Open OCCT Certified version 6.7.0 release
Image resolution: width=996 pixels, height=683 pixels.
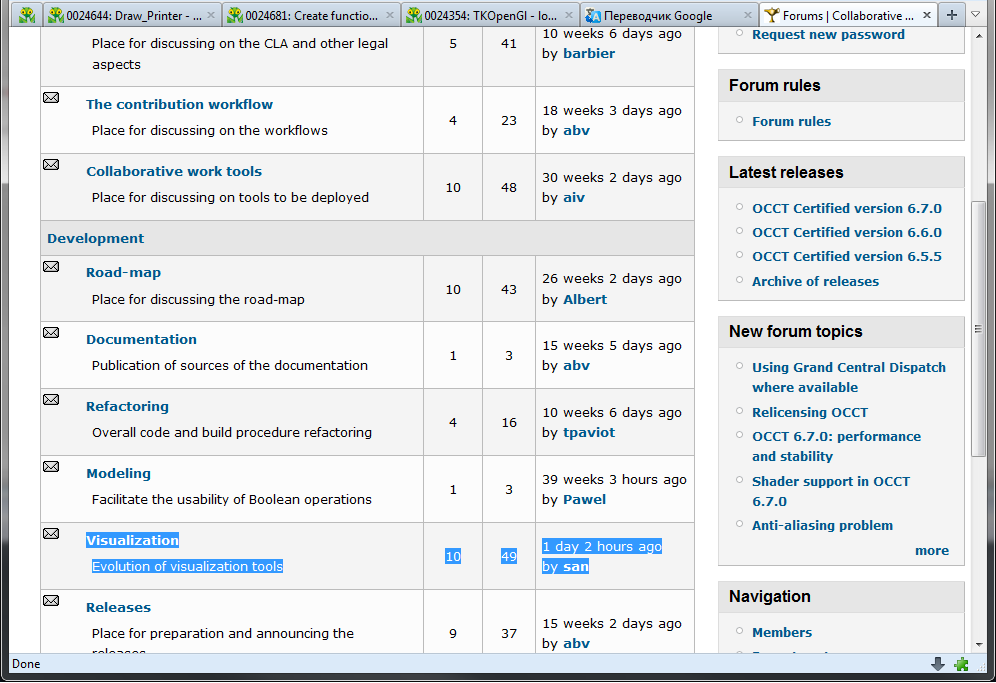pyautogui.click(x=846, y=208)
